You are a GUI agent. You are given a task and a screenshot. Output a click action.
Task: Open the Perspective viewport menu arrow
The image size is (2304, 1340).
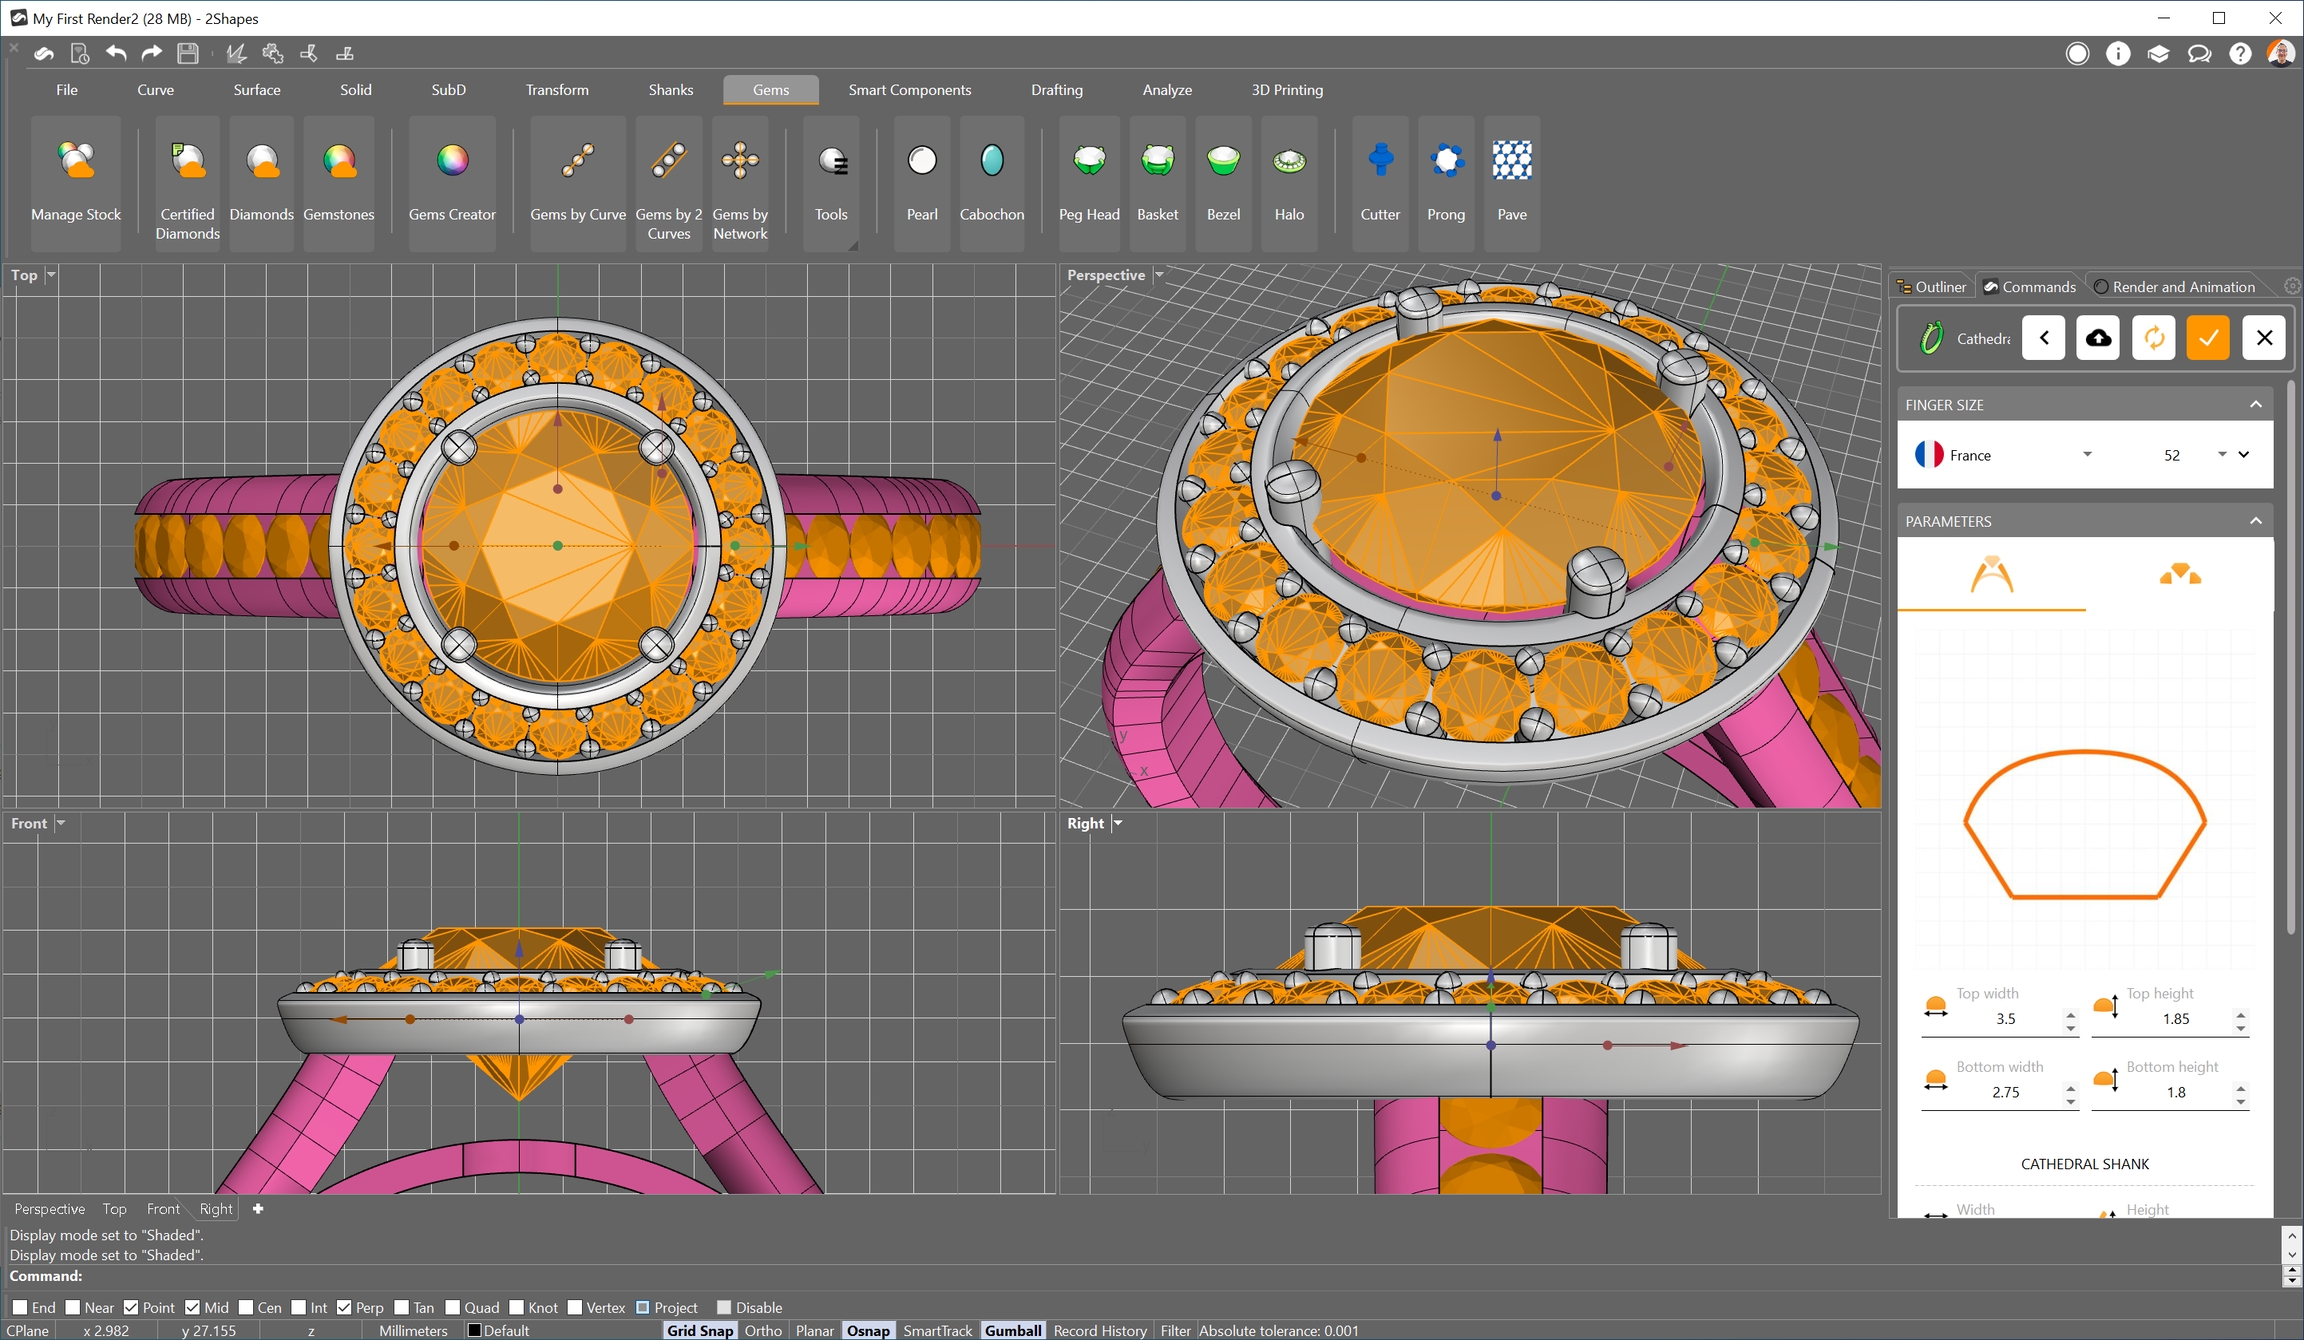point(1159,275)
